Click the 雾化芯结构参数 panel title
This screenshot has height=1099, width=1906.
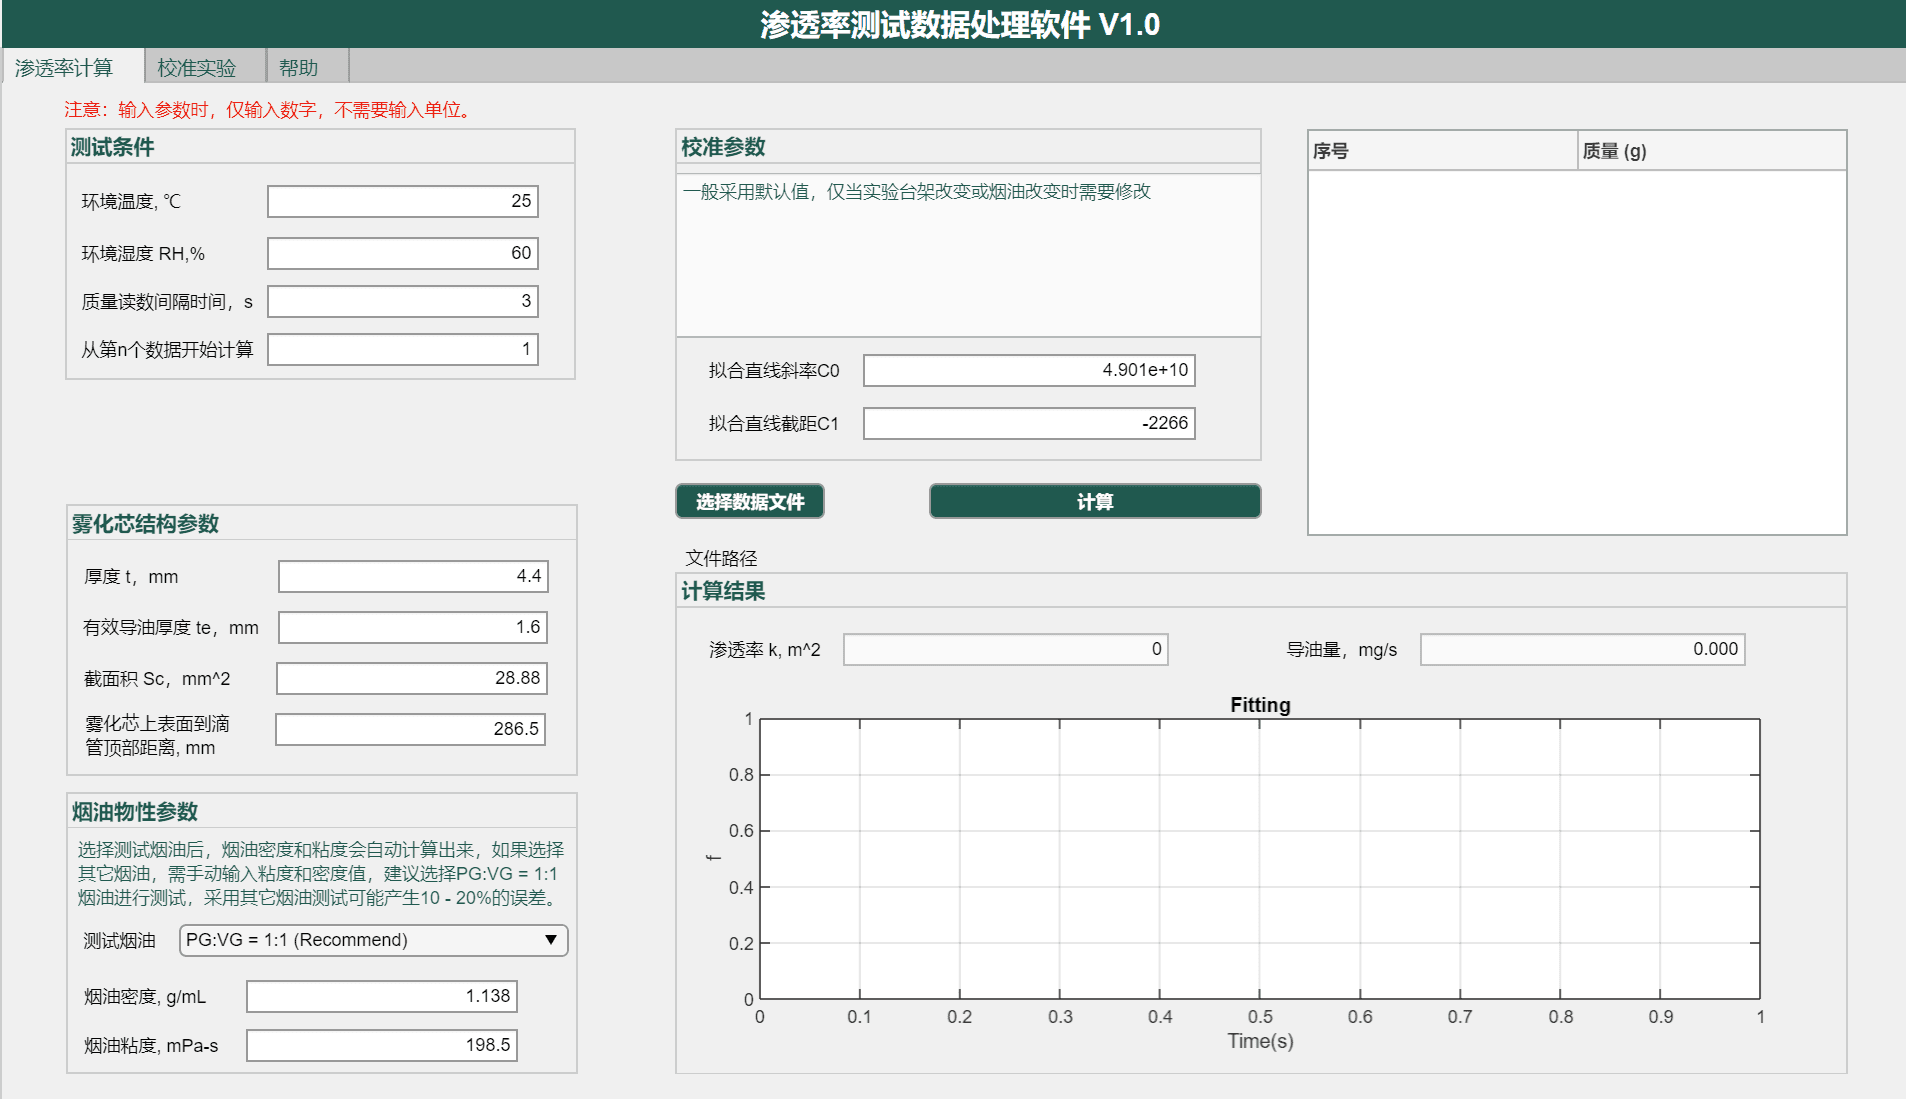145,524
